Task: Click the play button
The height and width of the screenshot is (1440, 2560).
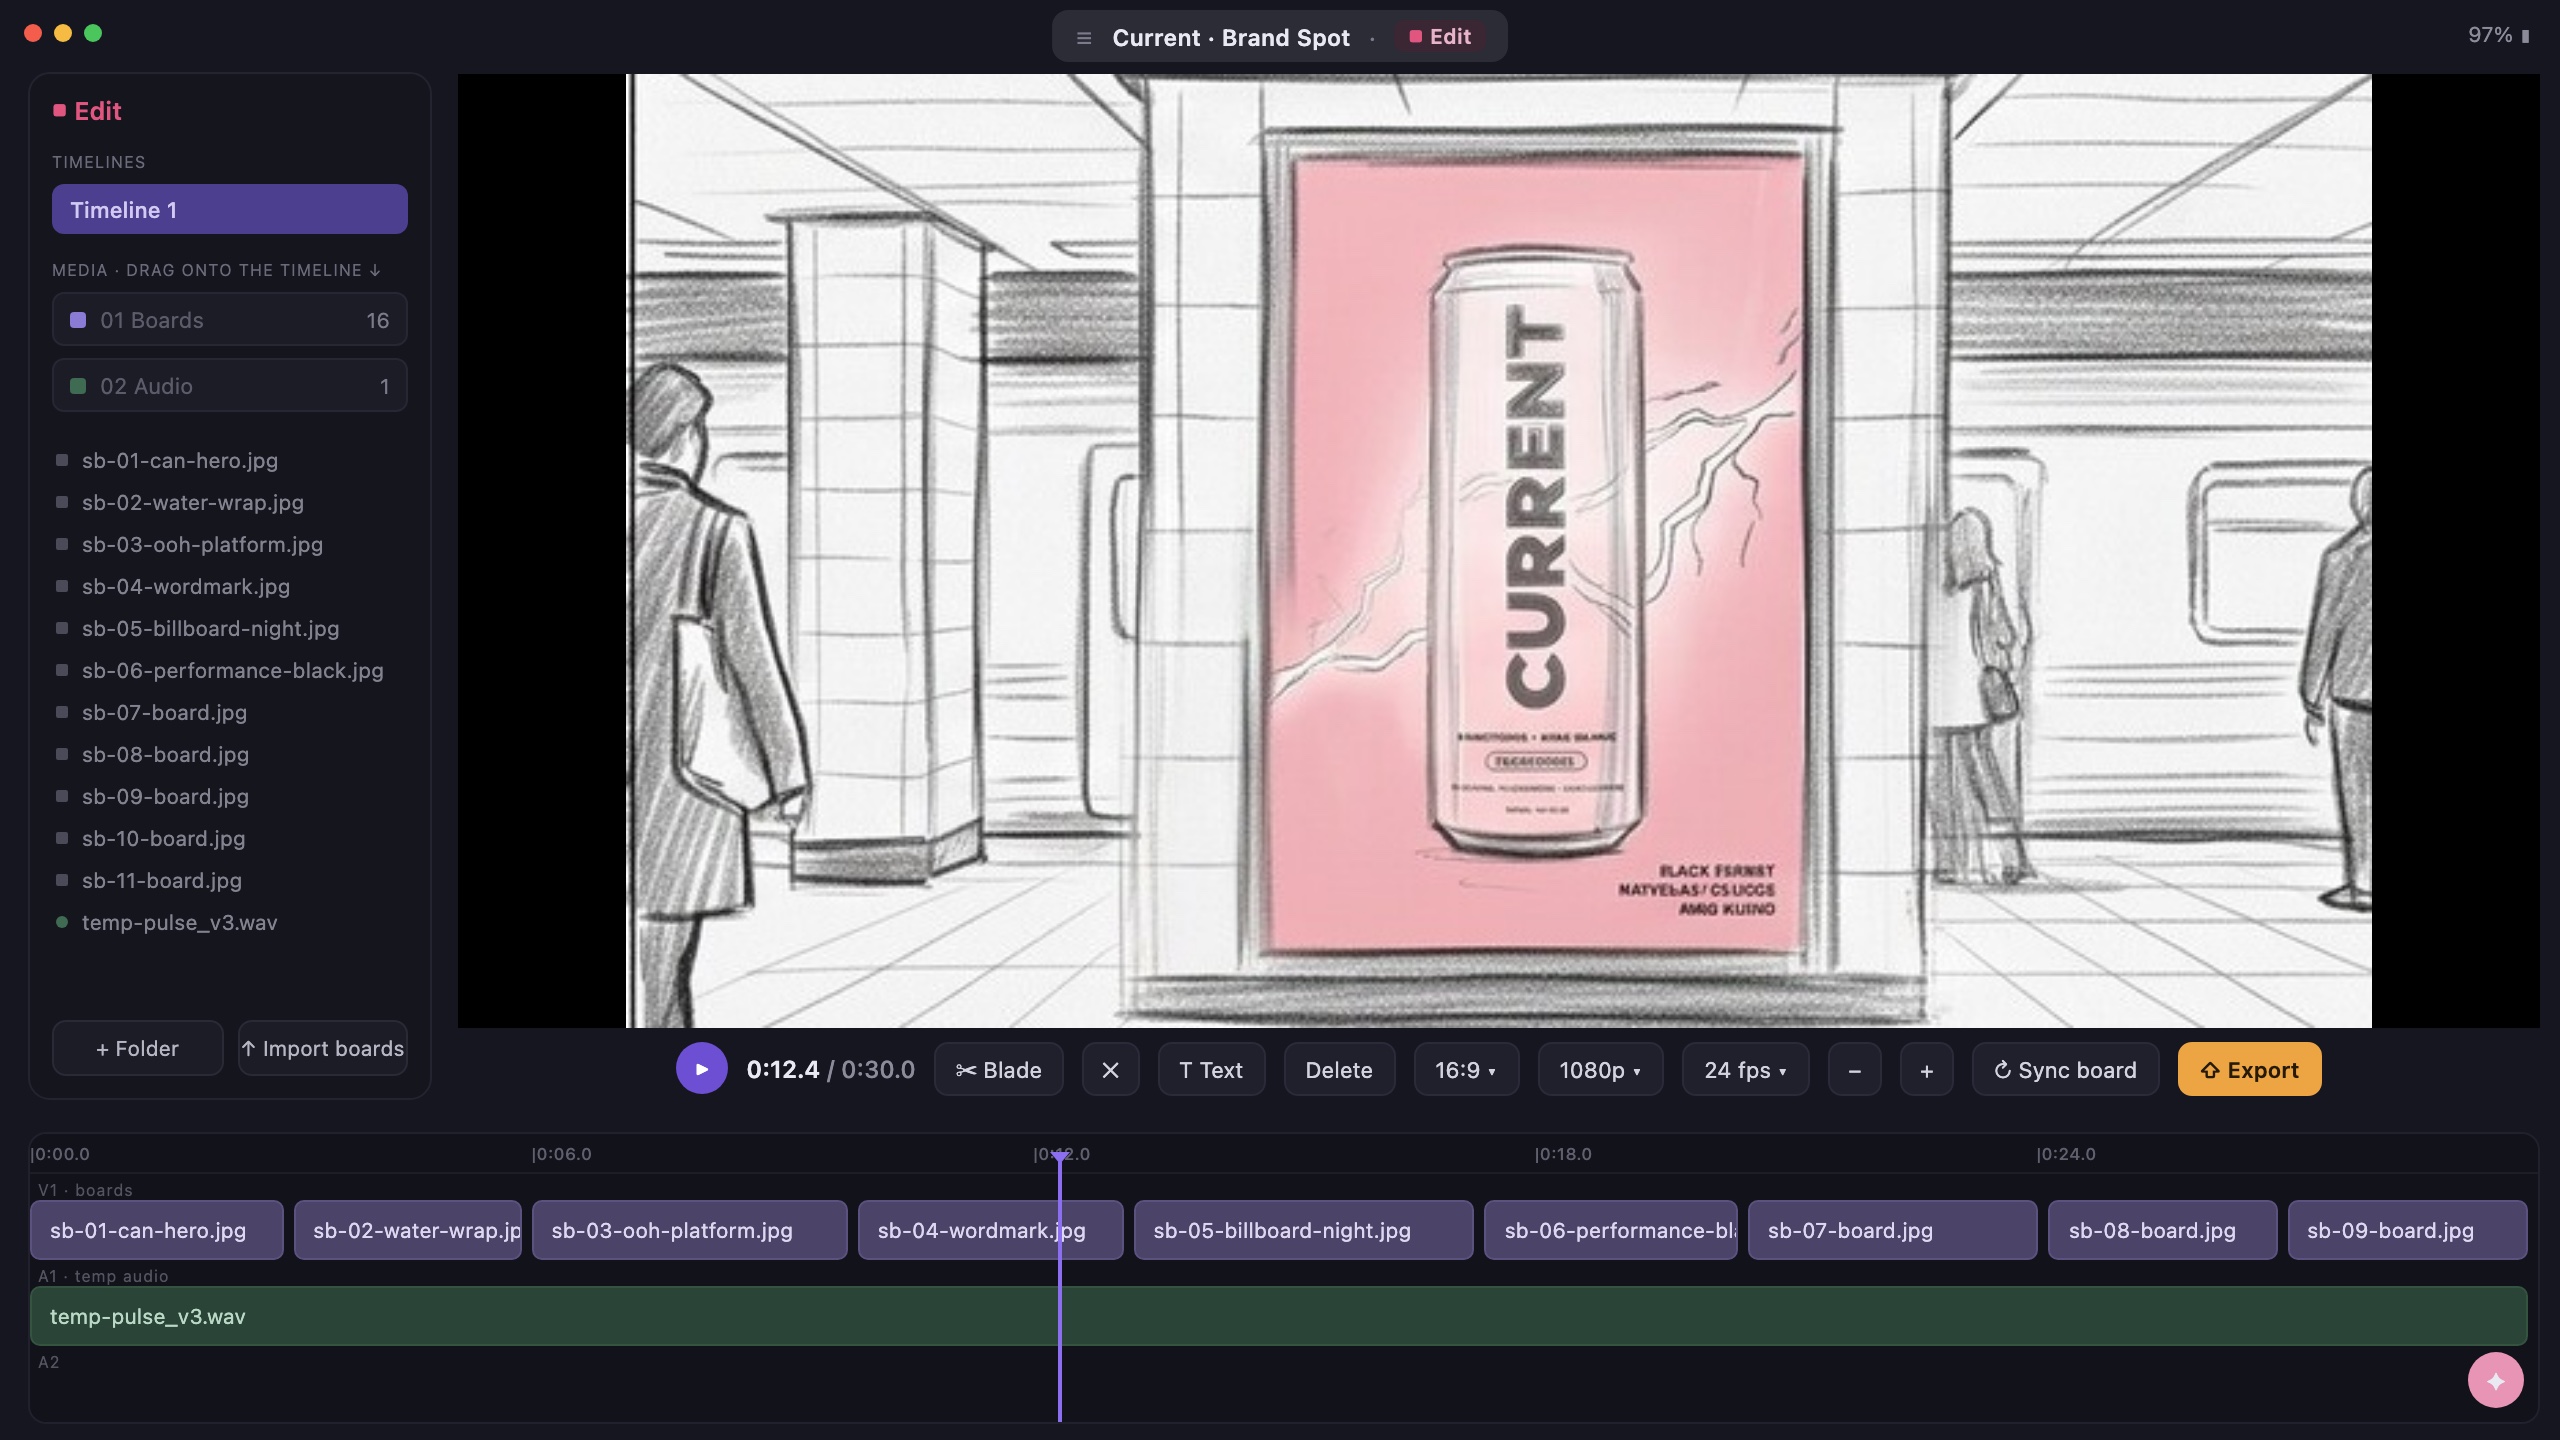Action: click(701, 1069)
